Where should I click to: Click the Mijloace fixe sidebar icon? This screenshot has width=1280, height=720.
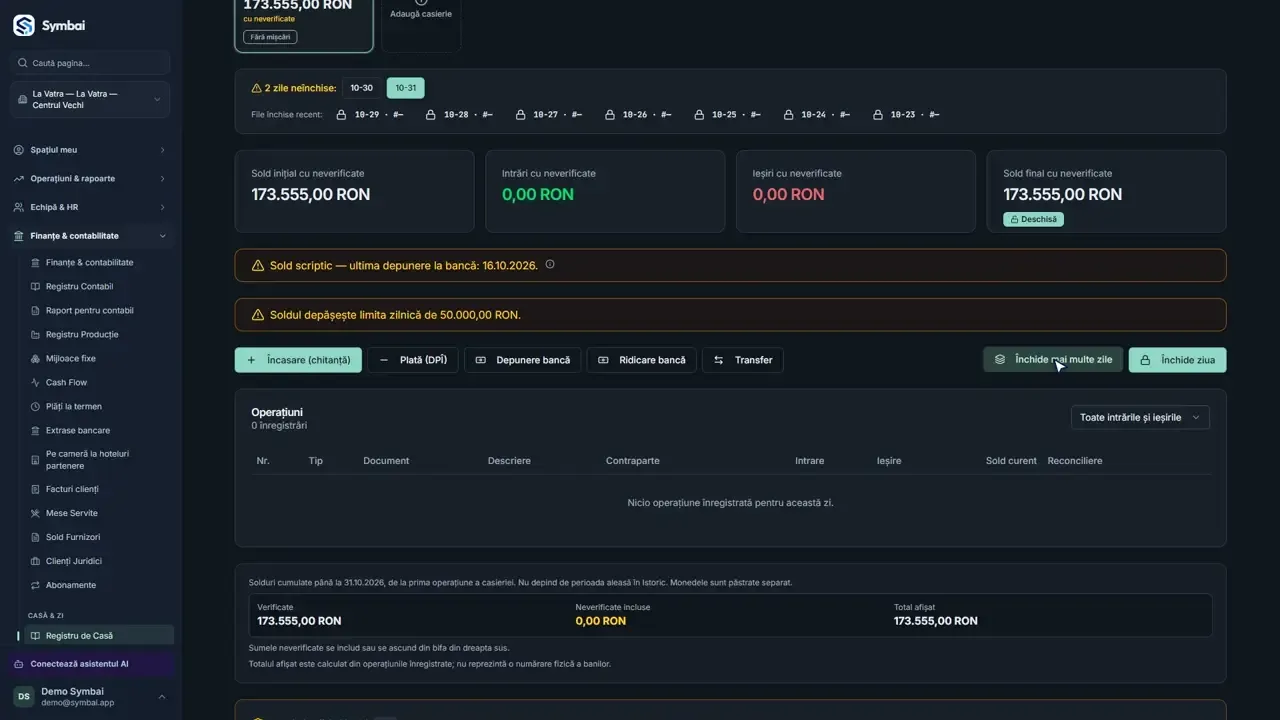(x=36, y=359)
